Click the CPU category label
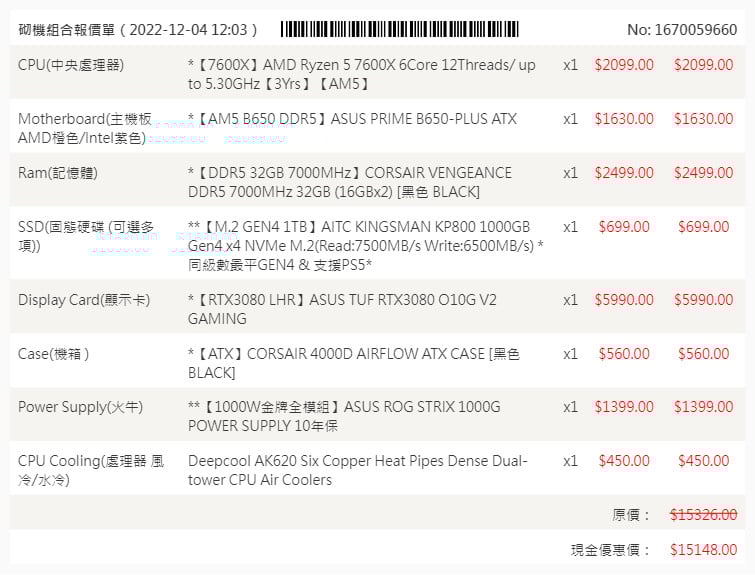The width and height of the screenshot is (755, 575). coord(85,65)
